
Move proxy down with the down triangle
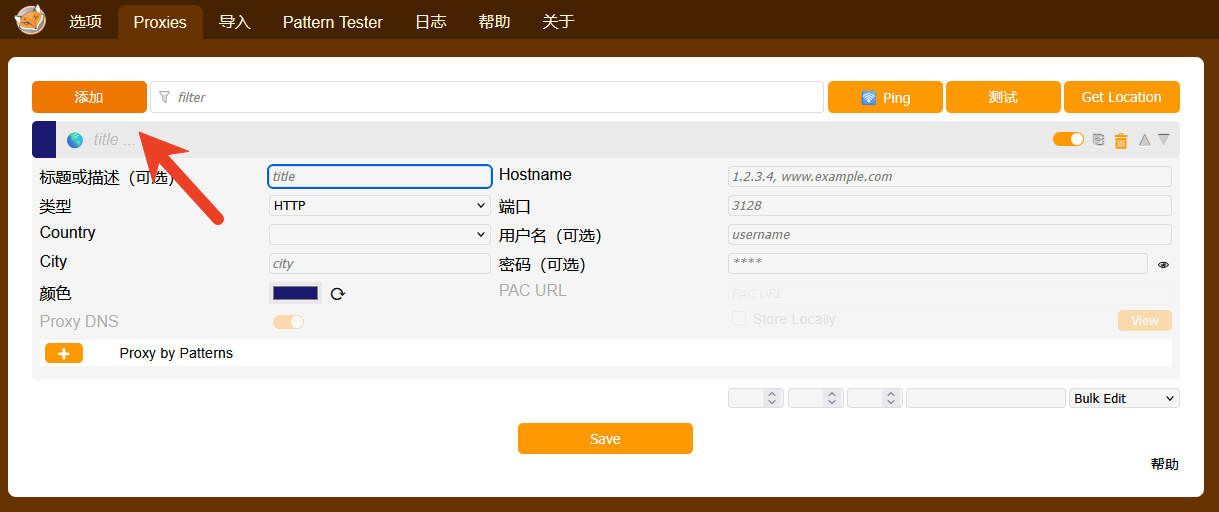[1163, 140]
